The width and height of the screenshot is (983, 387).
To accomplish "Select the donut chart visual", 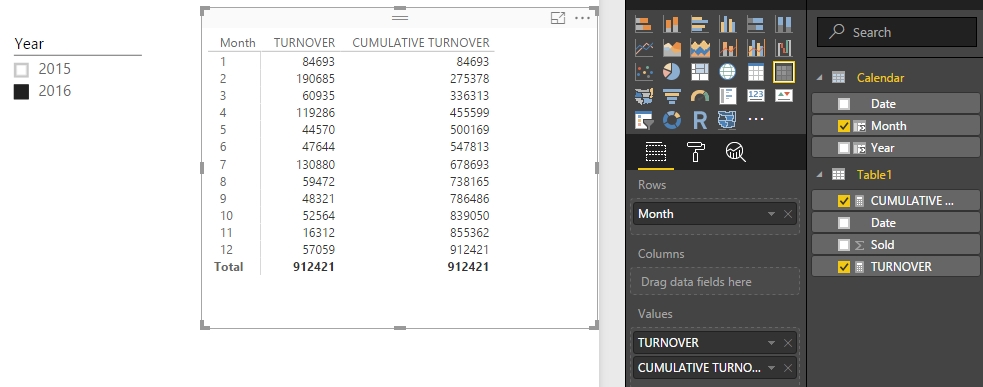I will [x=671, y=119].
